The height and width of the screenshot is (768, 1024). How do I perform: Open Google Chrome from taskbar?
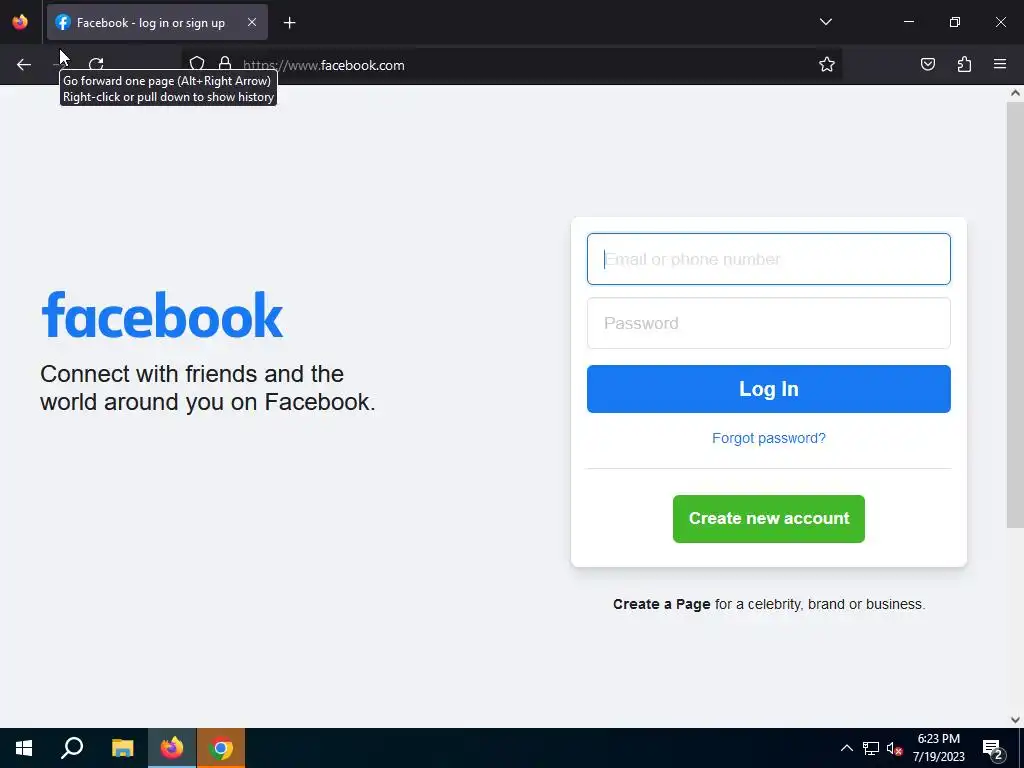point(221,748)
